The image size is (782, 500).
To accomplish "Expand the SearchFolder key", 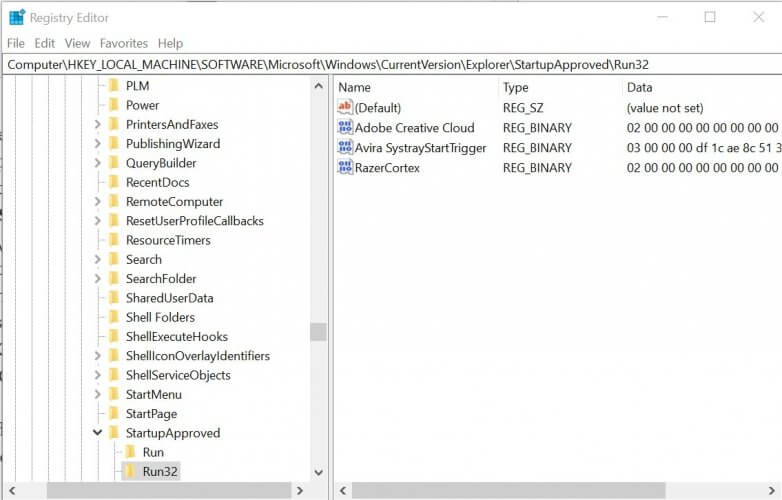I will coord(98,279).
